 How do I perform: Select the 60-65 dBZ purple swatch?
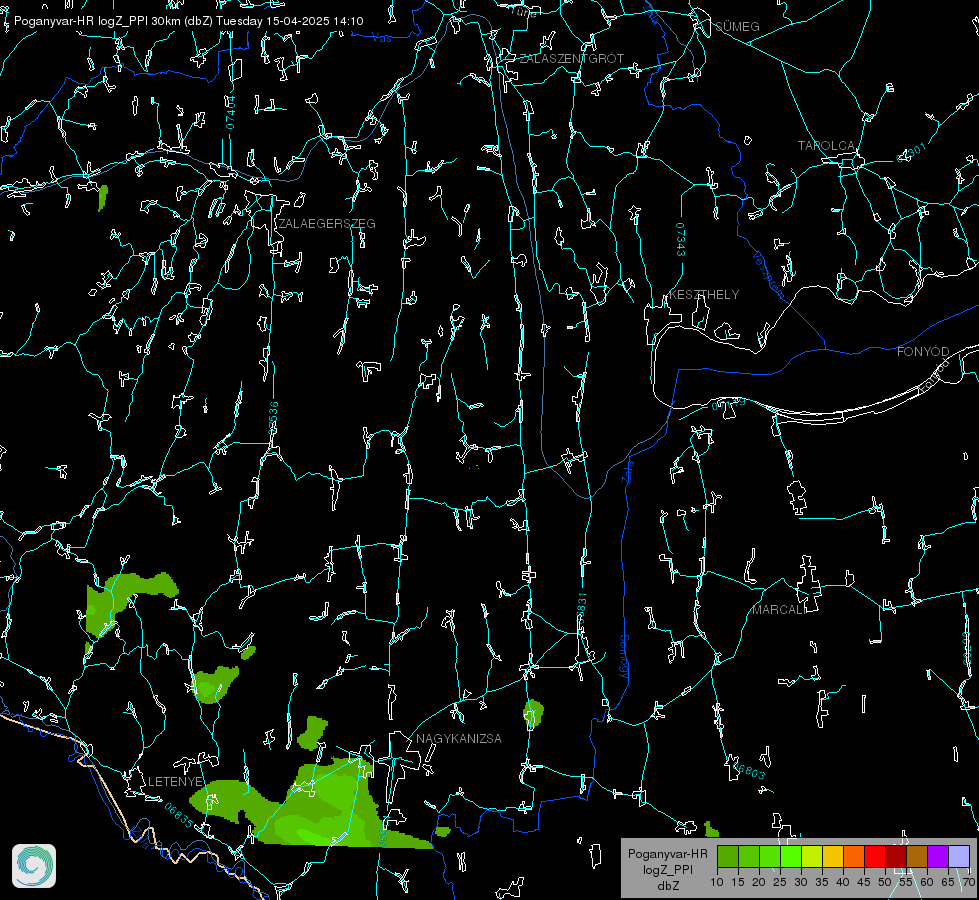(938, 856)
